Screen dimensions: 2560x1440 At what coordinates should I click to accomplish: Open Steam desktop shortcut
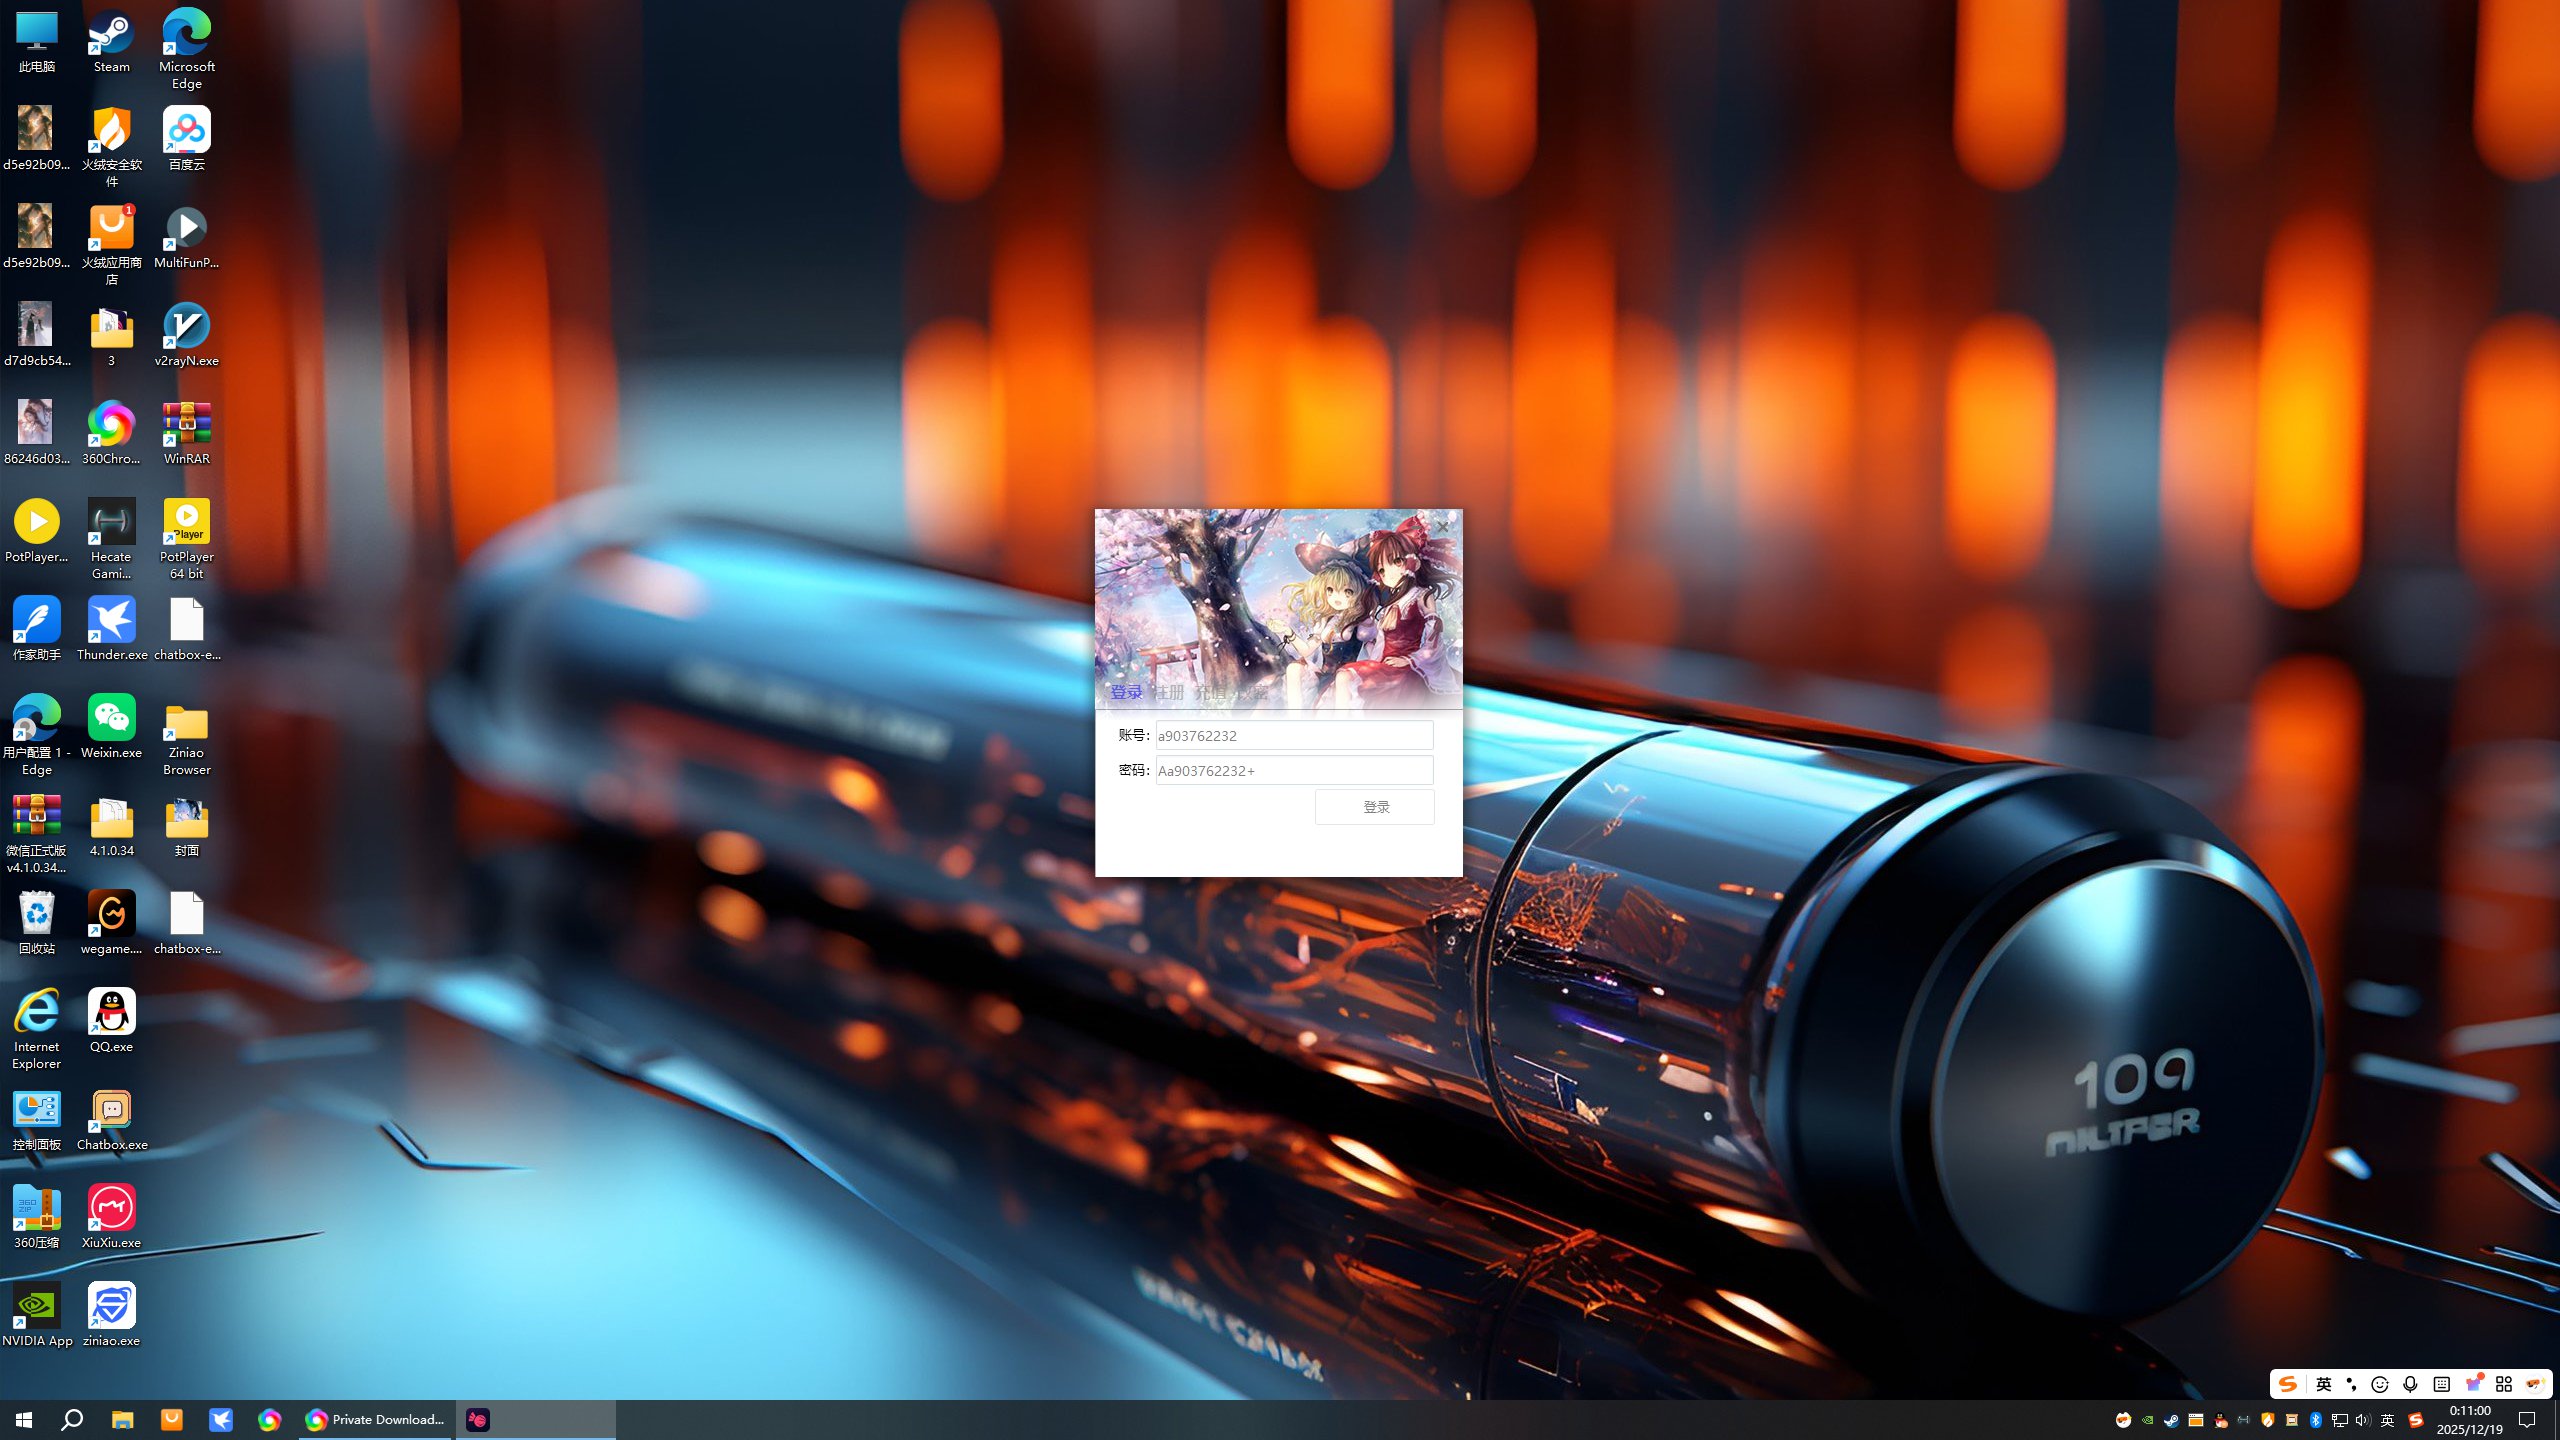pos(111,42)
